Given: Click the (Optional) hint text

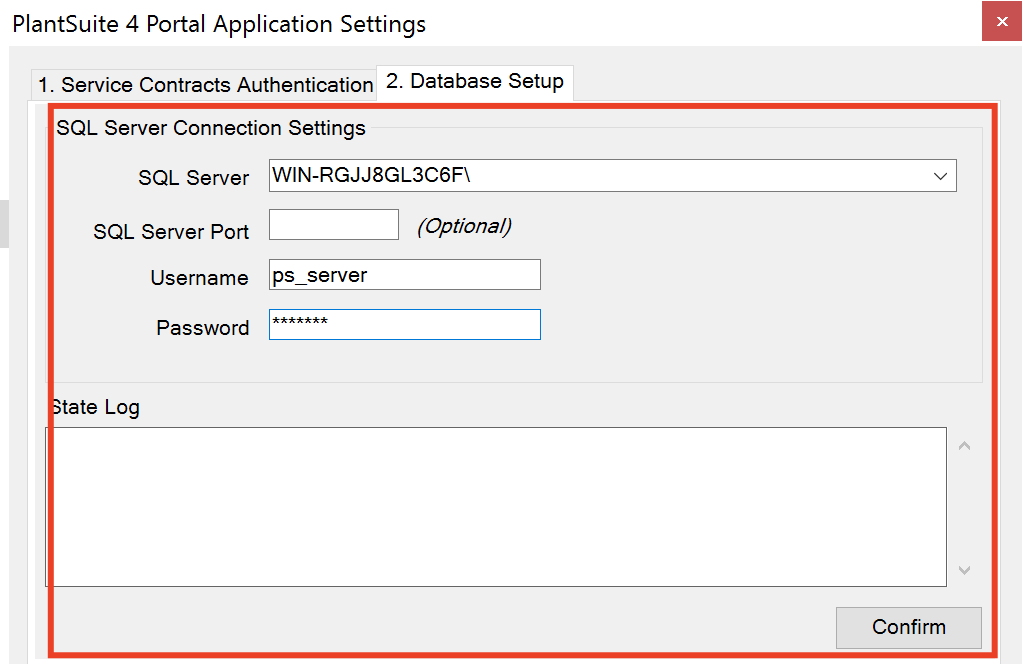Looking at the screenshot, I should point(464,226).
